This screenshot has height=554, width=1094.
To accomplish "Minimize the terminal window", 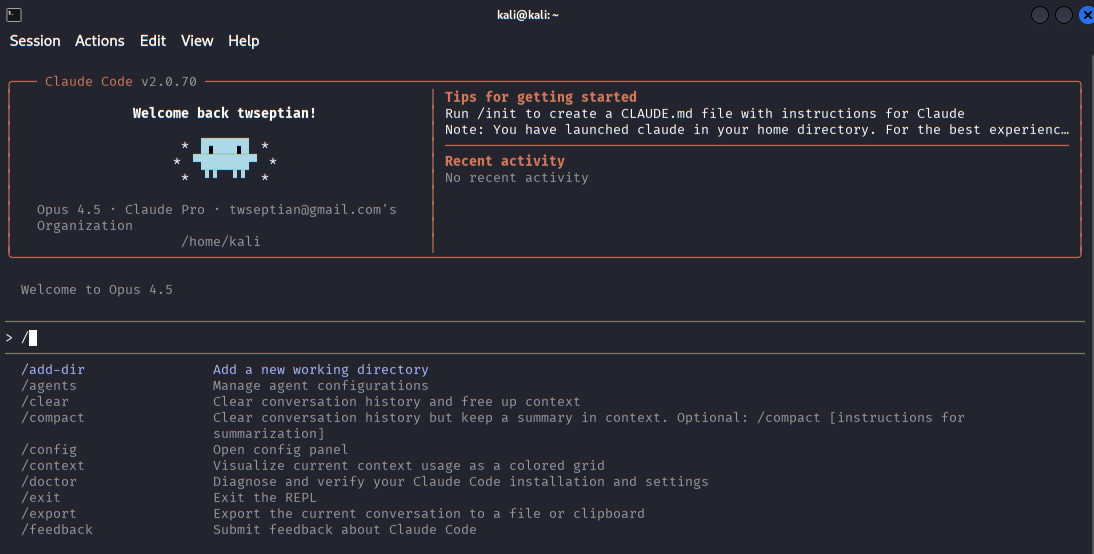I will tap(1040, 15).
